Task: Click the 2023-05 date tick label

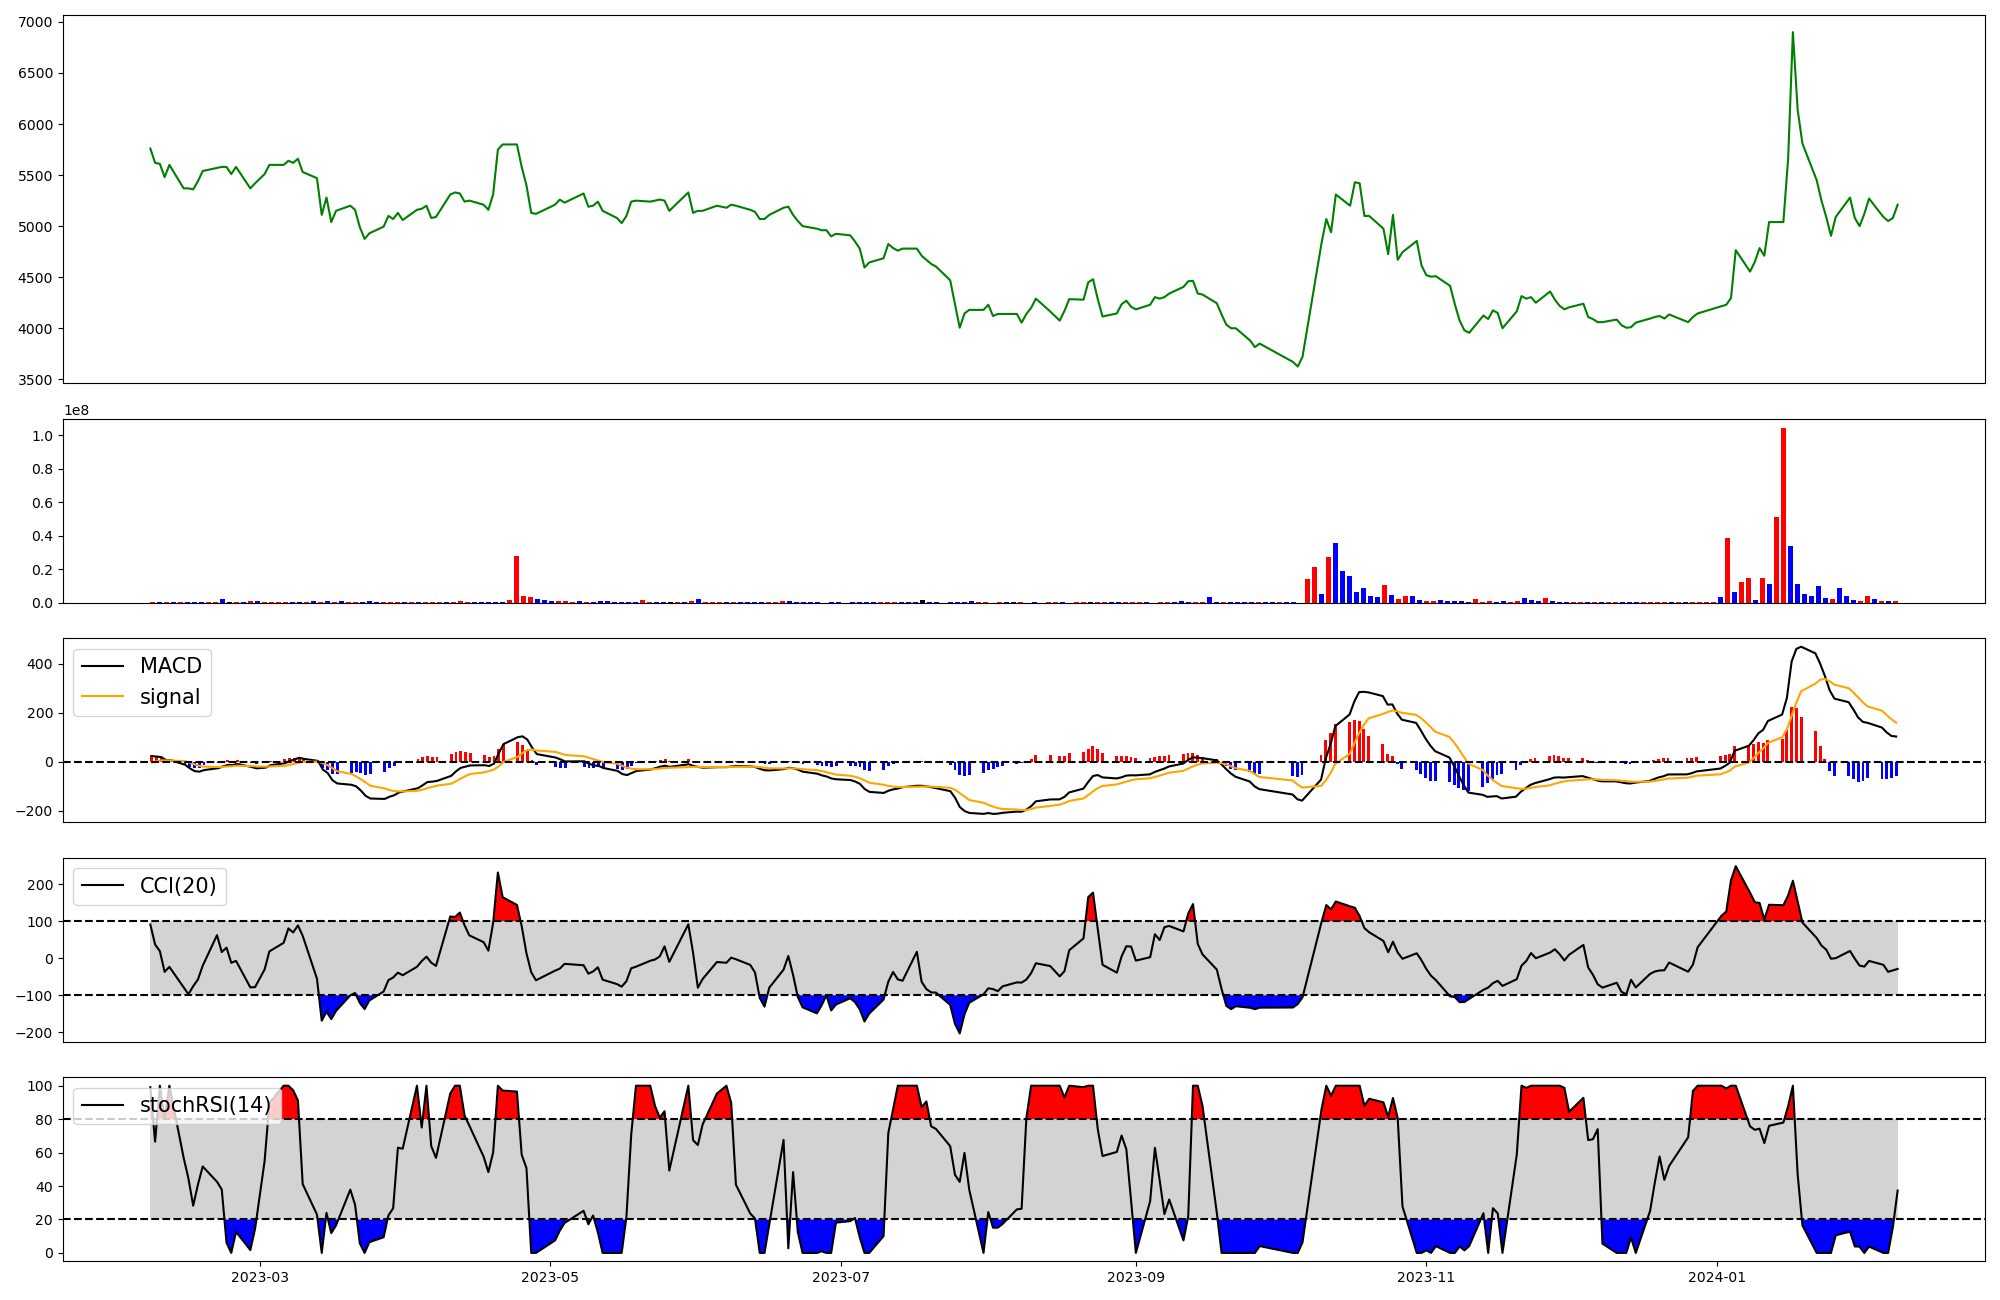Action: (550, 1277)
